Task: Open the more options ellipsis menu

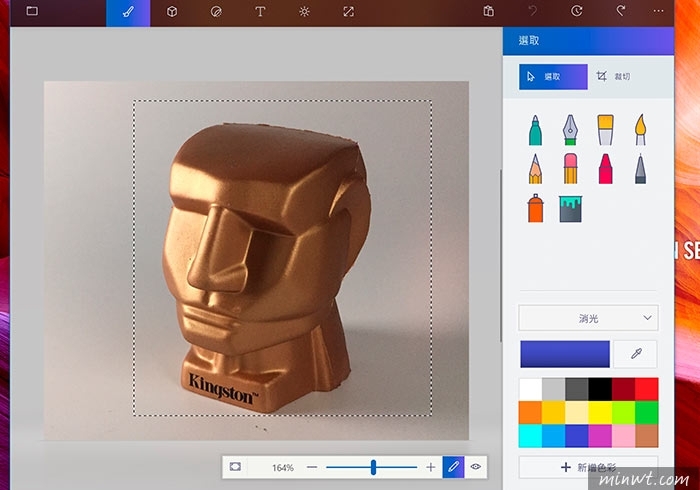Action: 657,12
